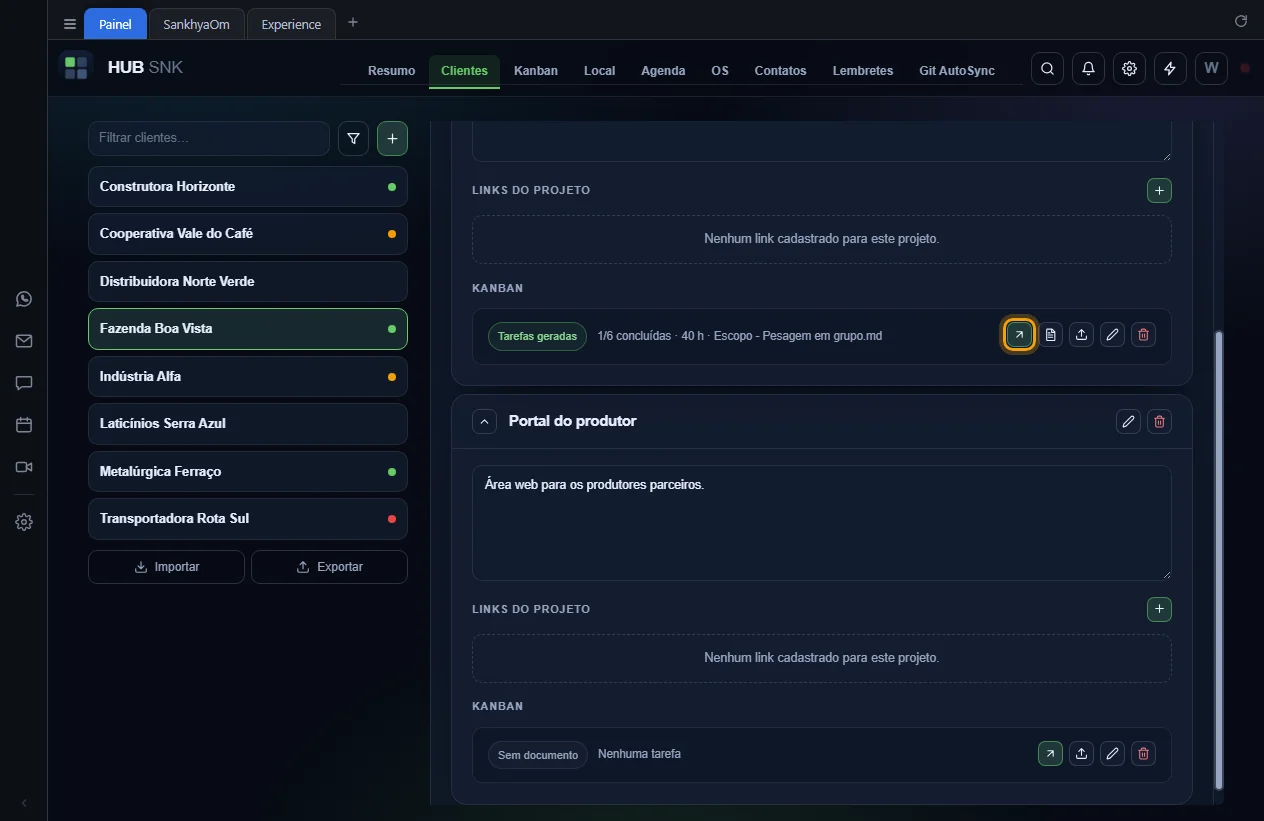The image size is (1264, 821).
Task: Open a new tab with the plus icon
Action: [x=353, y=23]
